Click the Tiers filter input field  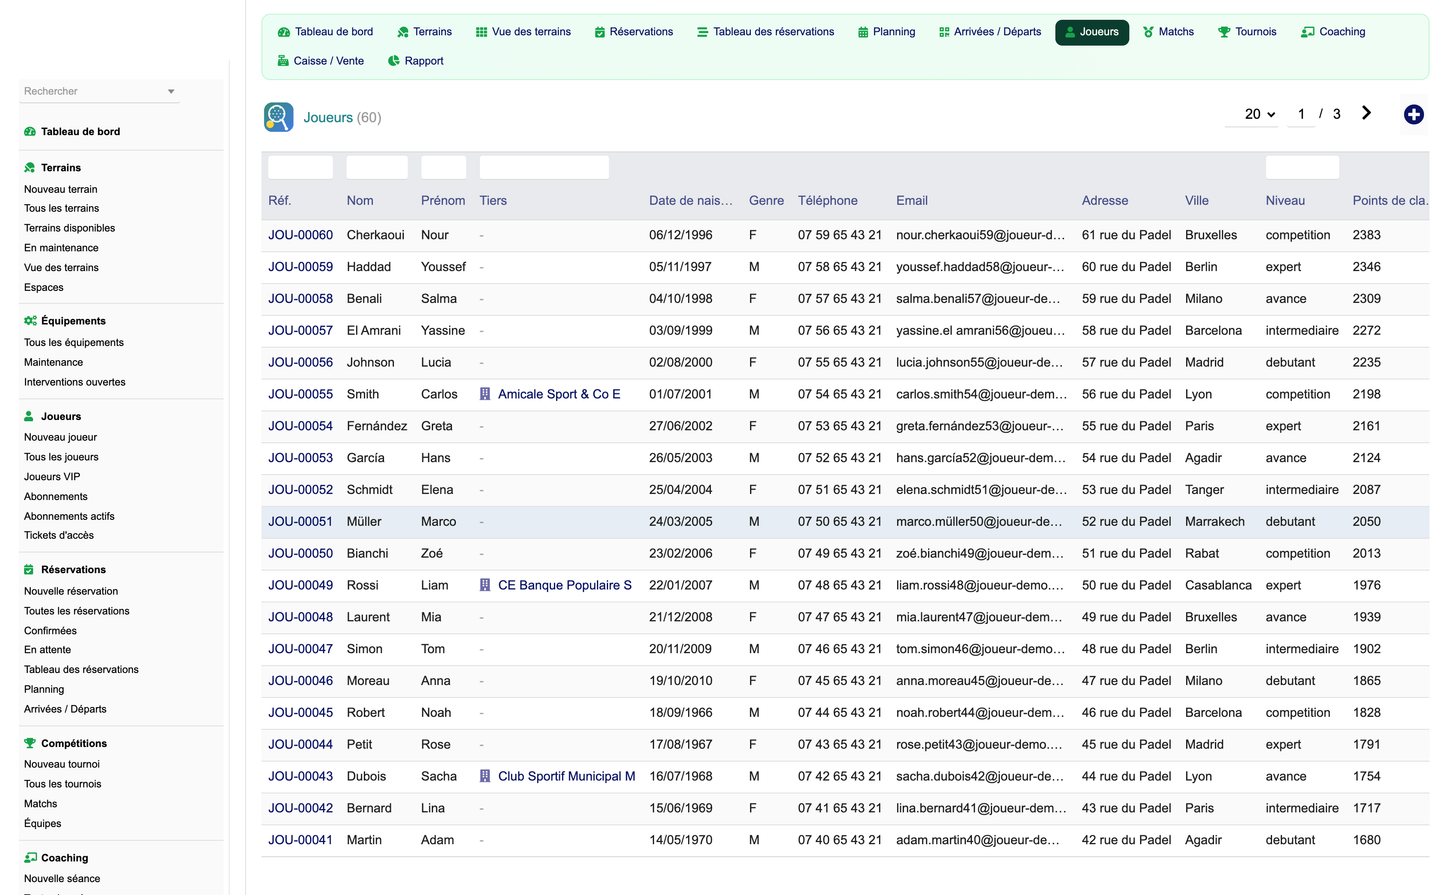544,168
